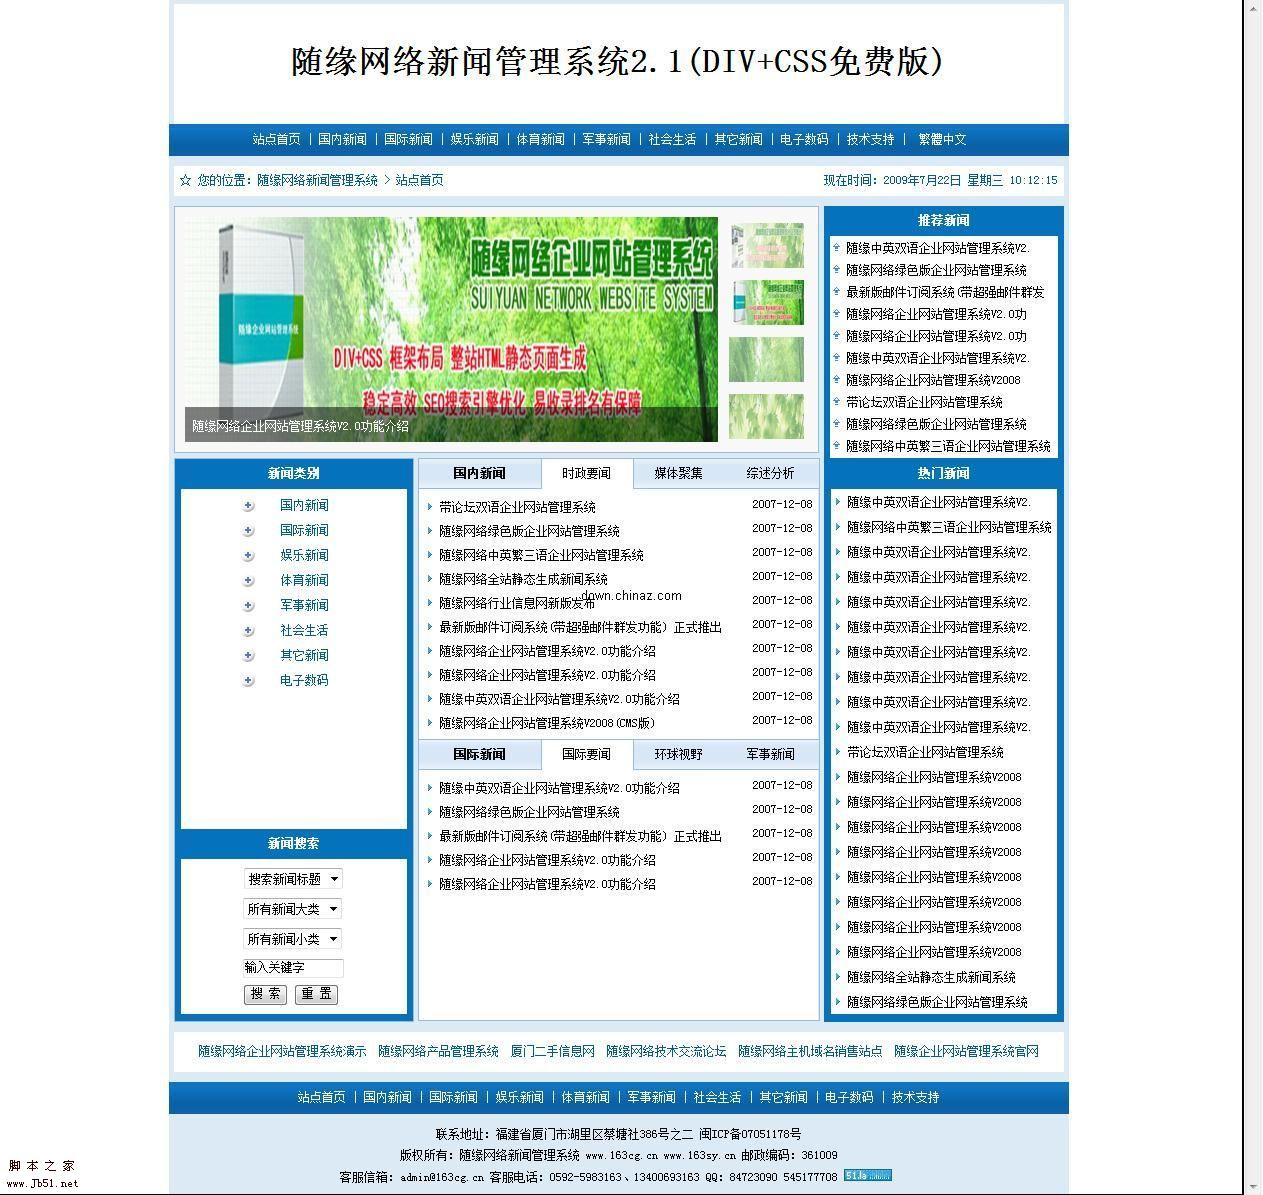Open 国内新闻 in top navigation

click(342, 139)
